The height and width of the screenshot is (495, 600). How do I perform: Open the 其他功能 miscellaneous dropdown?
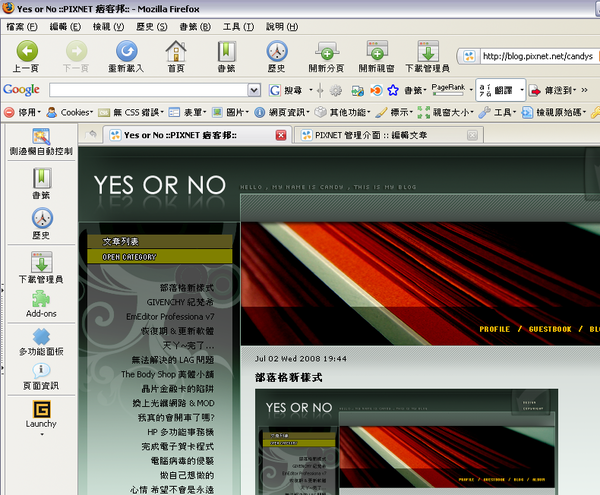pos(342,112)
